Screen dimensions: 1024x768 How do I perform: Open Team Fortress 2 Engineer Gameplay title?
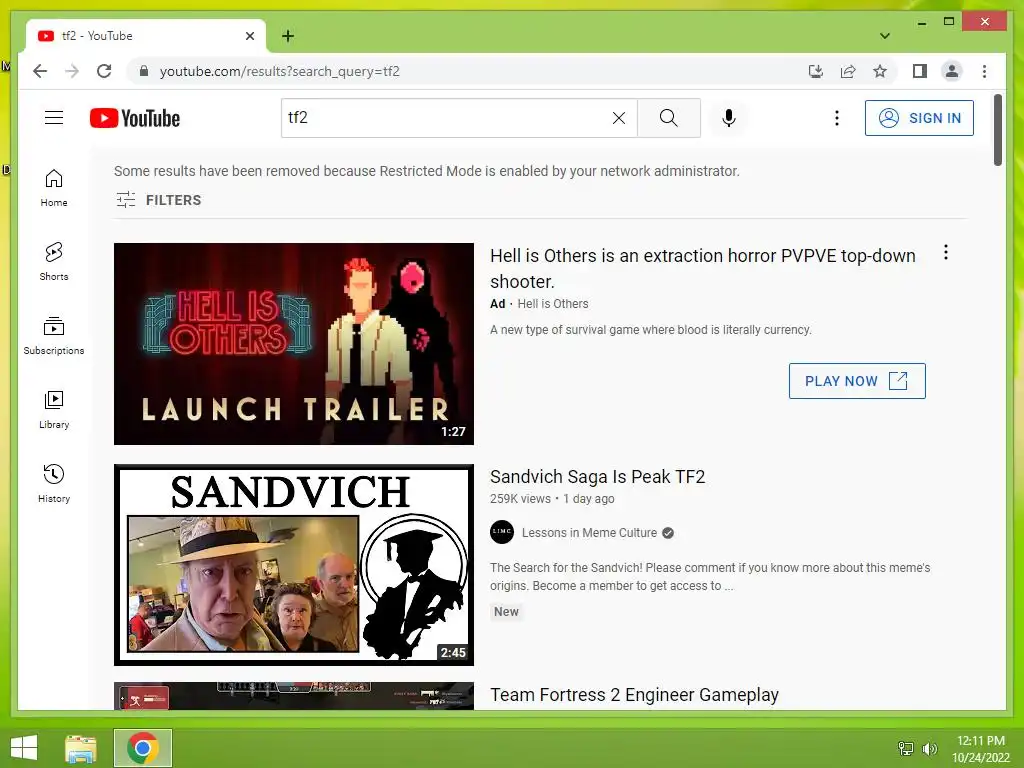click(634, 695)
